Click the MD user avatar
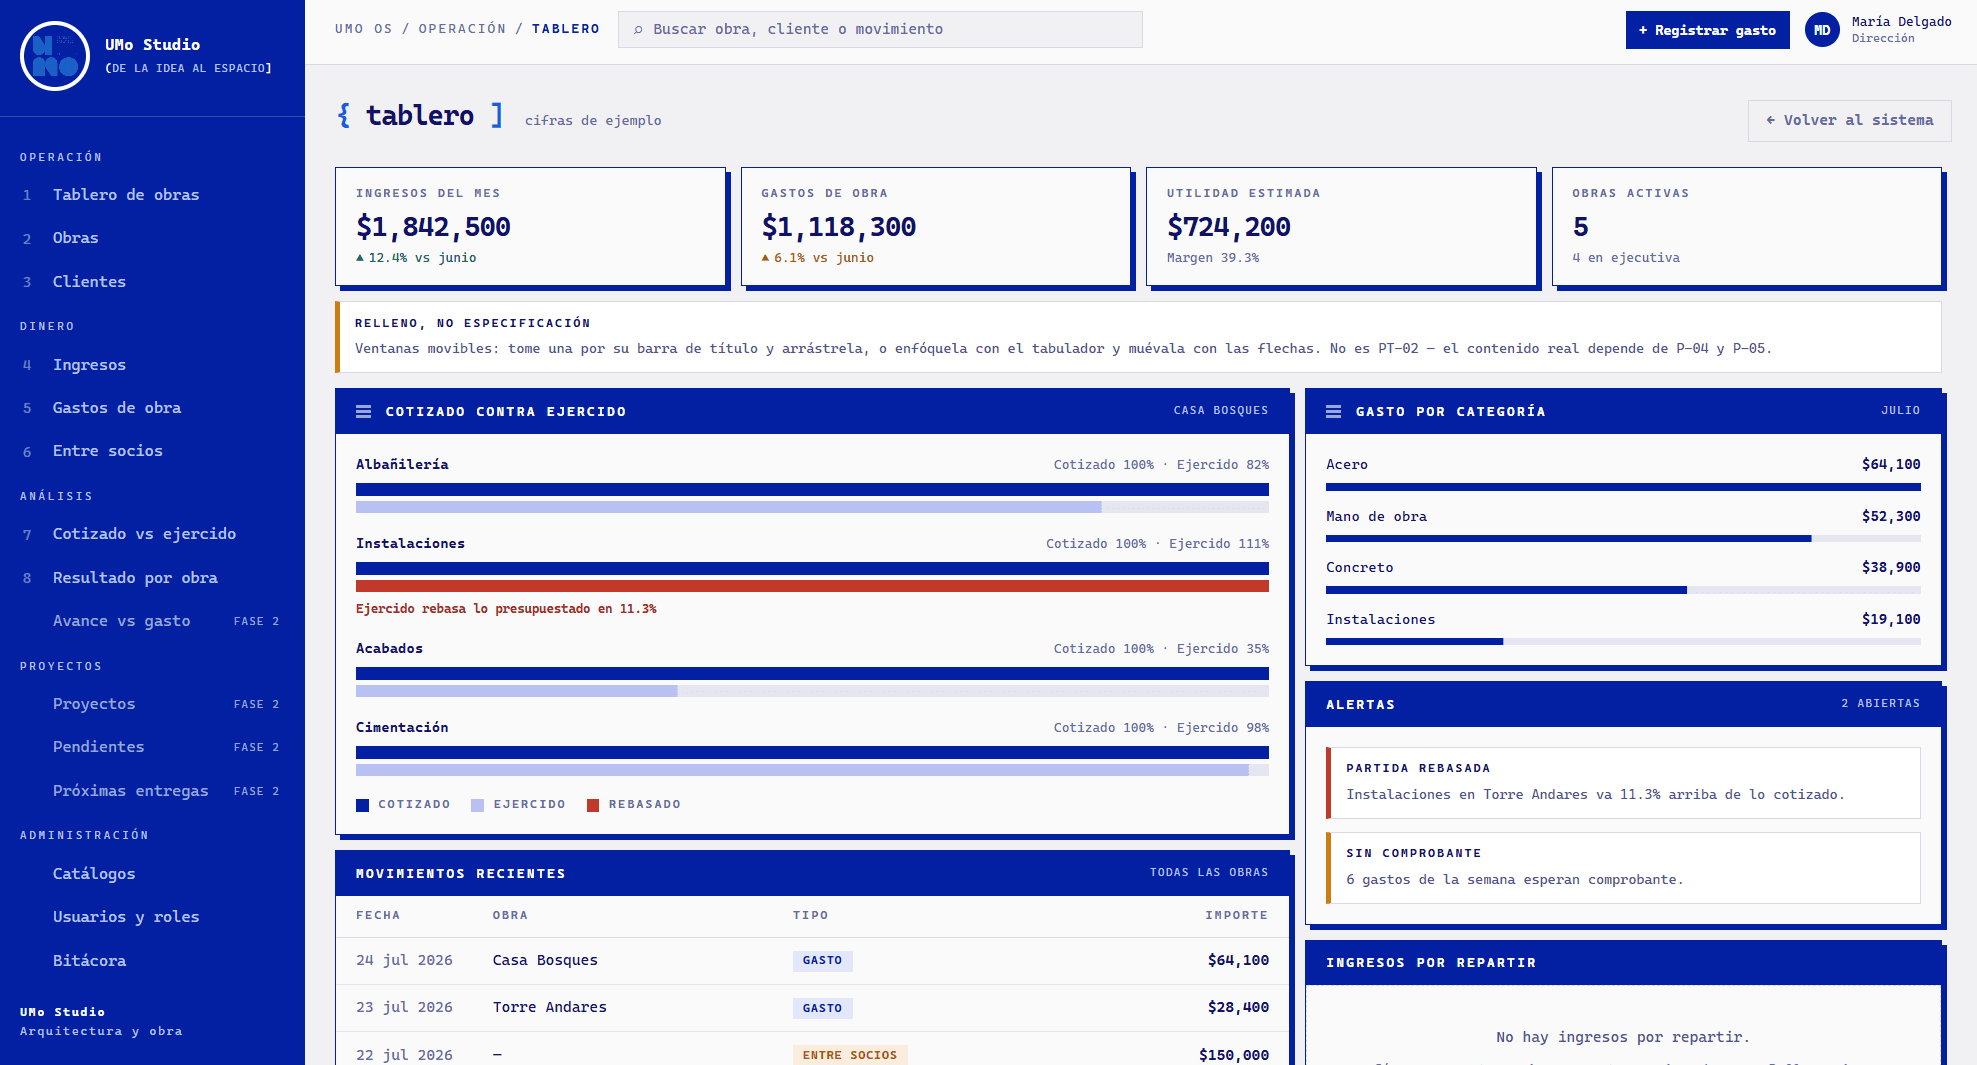This screenshot has height=1065, width=1977. [x=1822, y=30]
